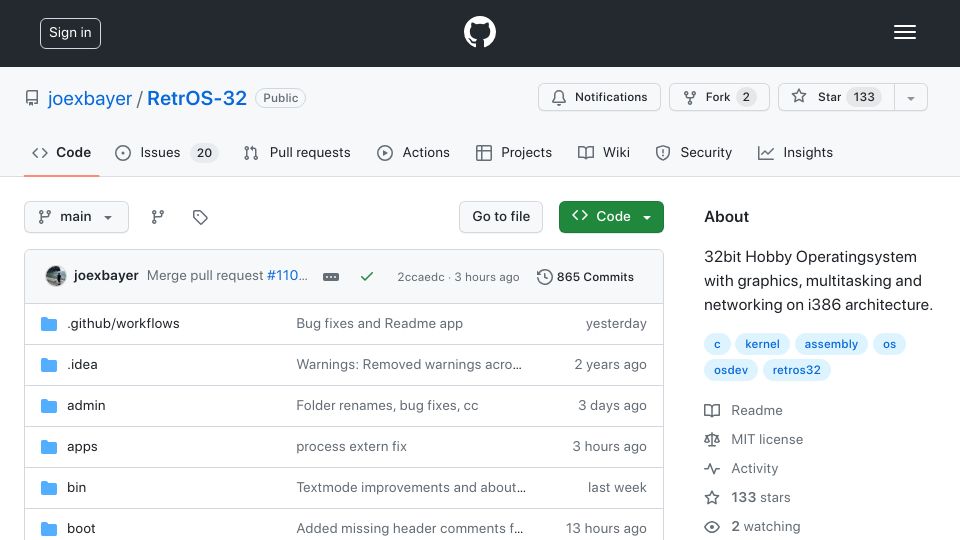Star the repository
Screen dimensions: 960x540
coord(836,97)
